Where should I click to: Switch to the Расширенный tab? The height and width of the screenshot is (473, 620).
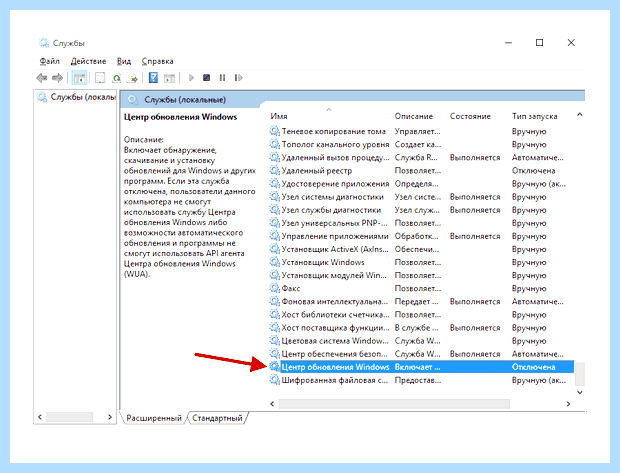point(154,418)
